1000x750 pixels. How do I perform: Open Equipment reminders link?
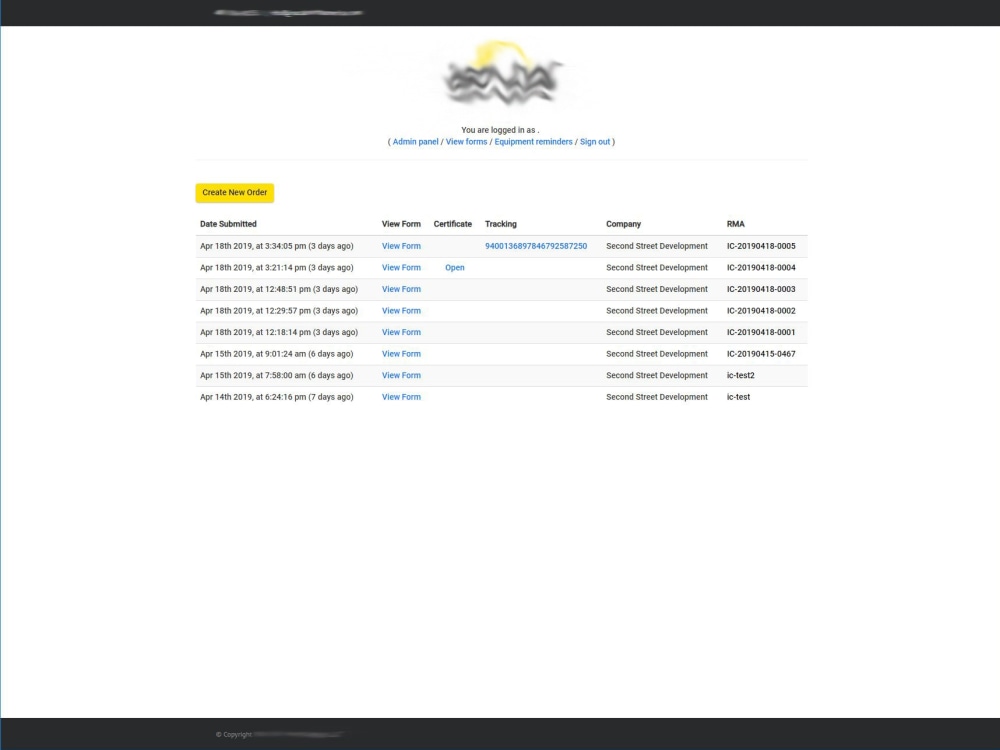pyautogui.click(x=533, y=142)
